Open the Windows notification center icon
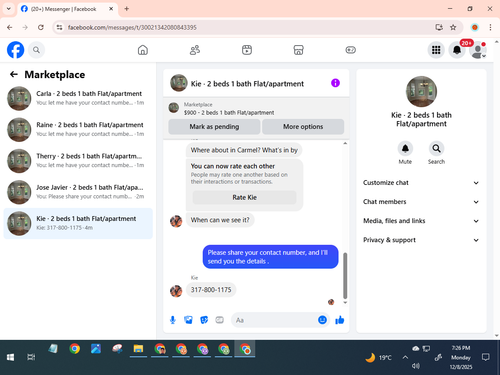Image resolution: width=500 pixels, height=375 pixels. [486, 357]
